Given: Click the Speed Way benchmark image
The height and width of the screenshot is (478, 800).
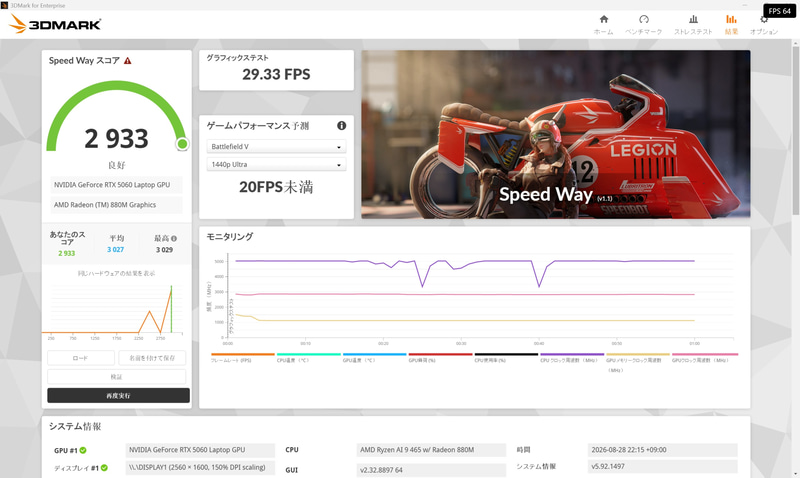Looking at the screenshot, I should [556, 134].
